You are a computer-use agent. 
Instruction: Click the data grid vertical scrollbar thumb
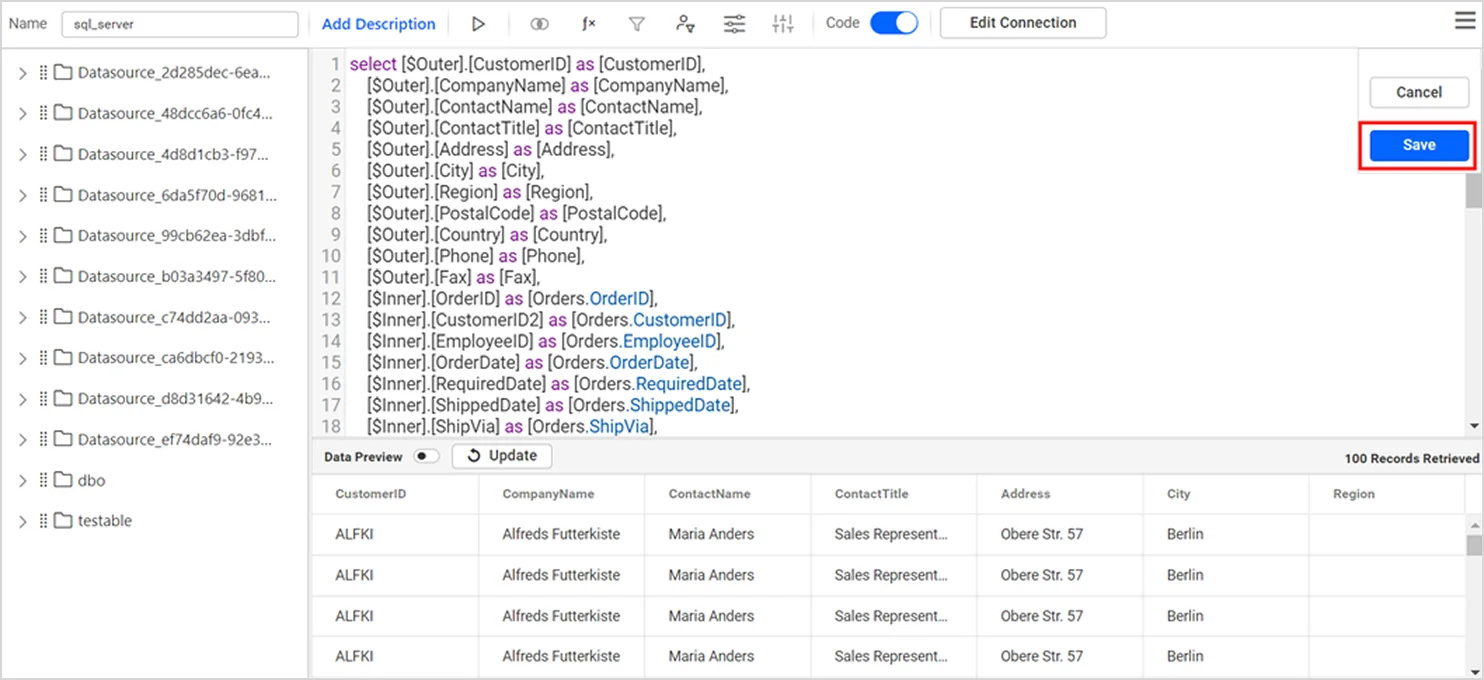pyautogui.click(x=1474, y=545)
